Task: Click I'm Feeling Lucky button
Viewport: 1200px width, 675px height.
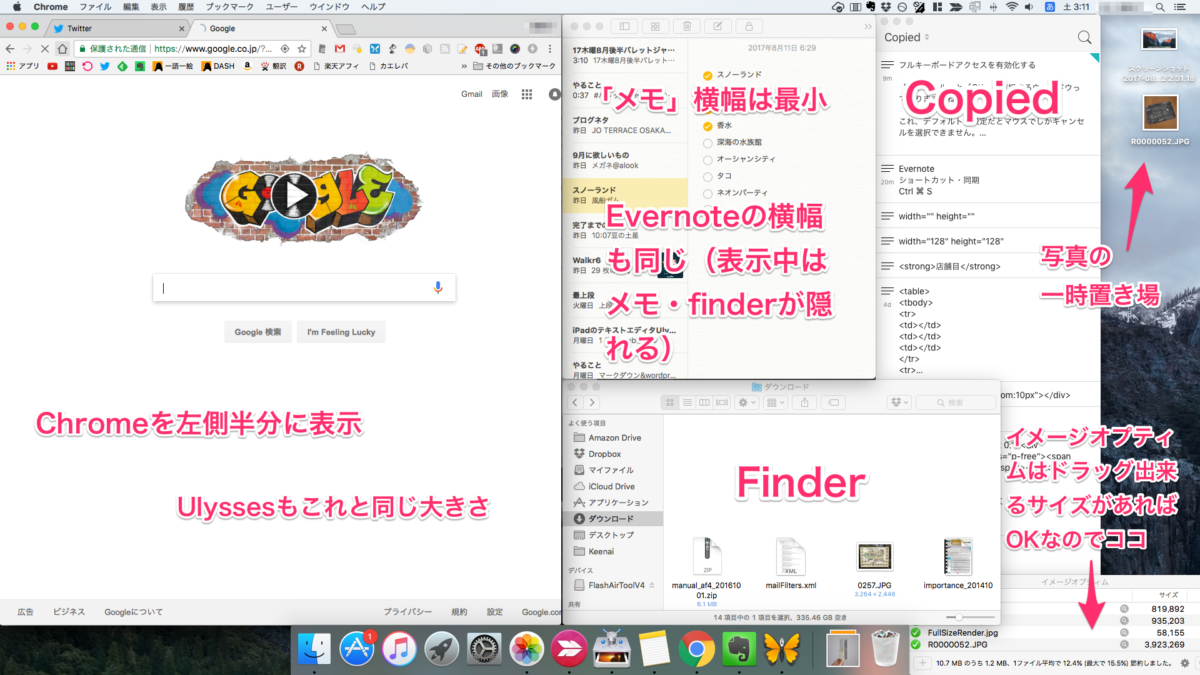Action: (341, 332)
